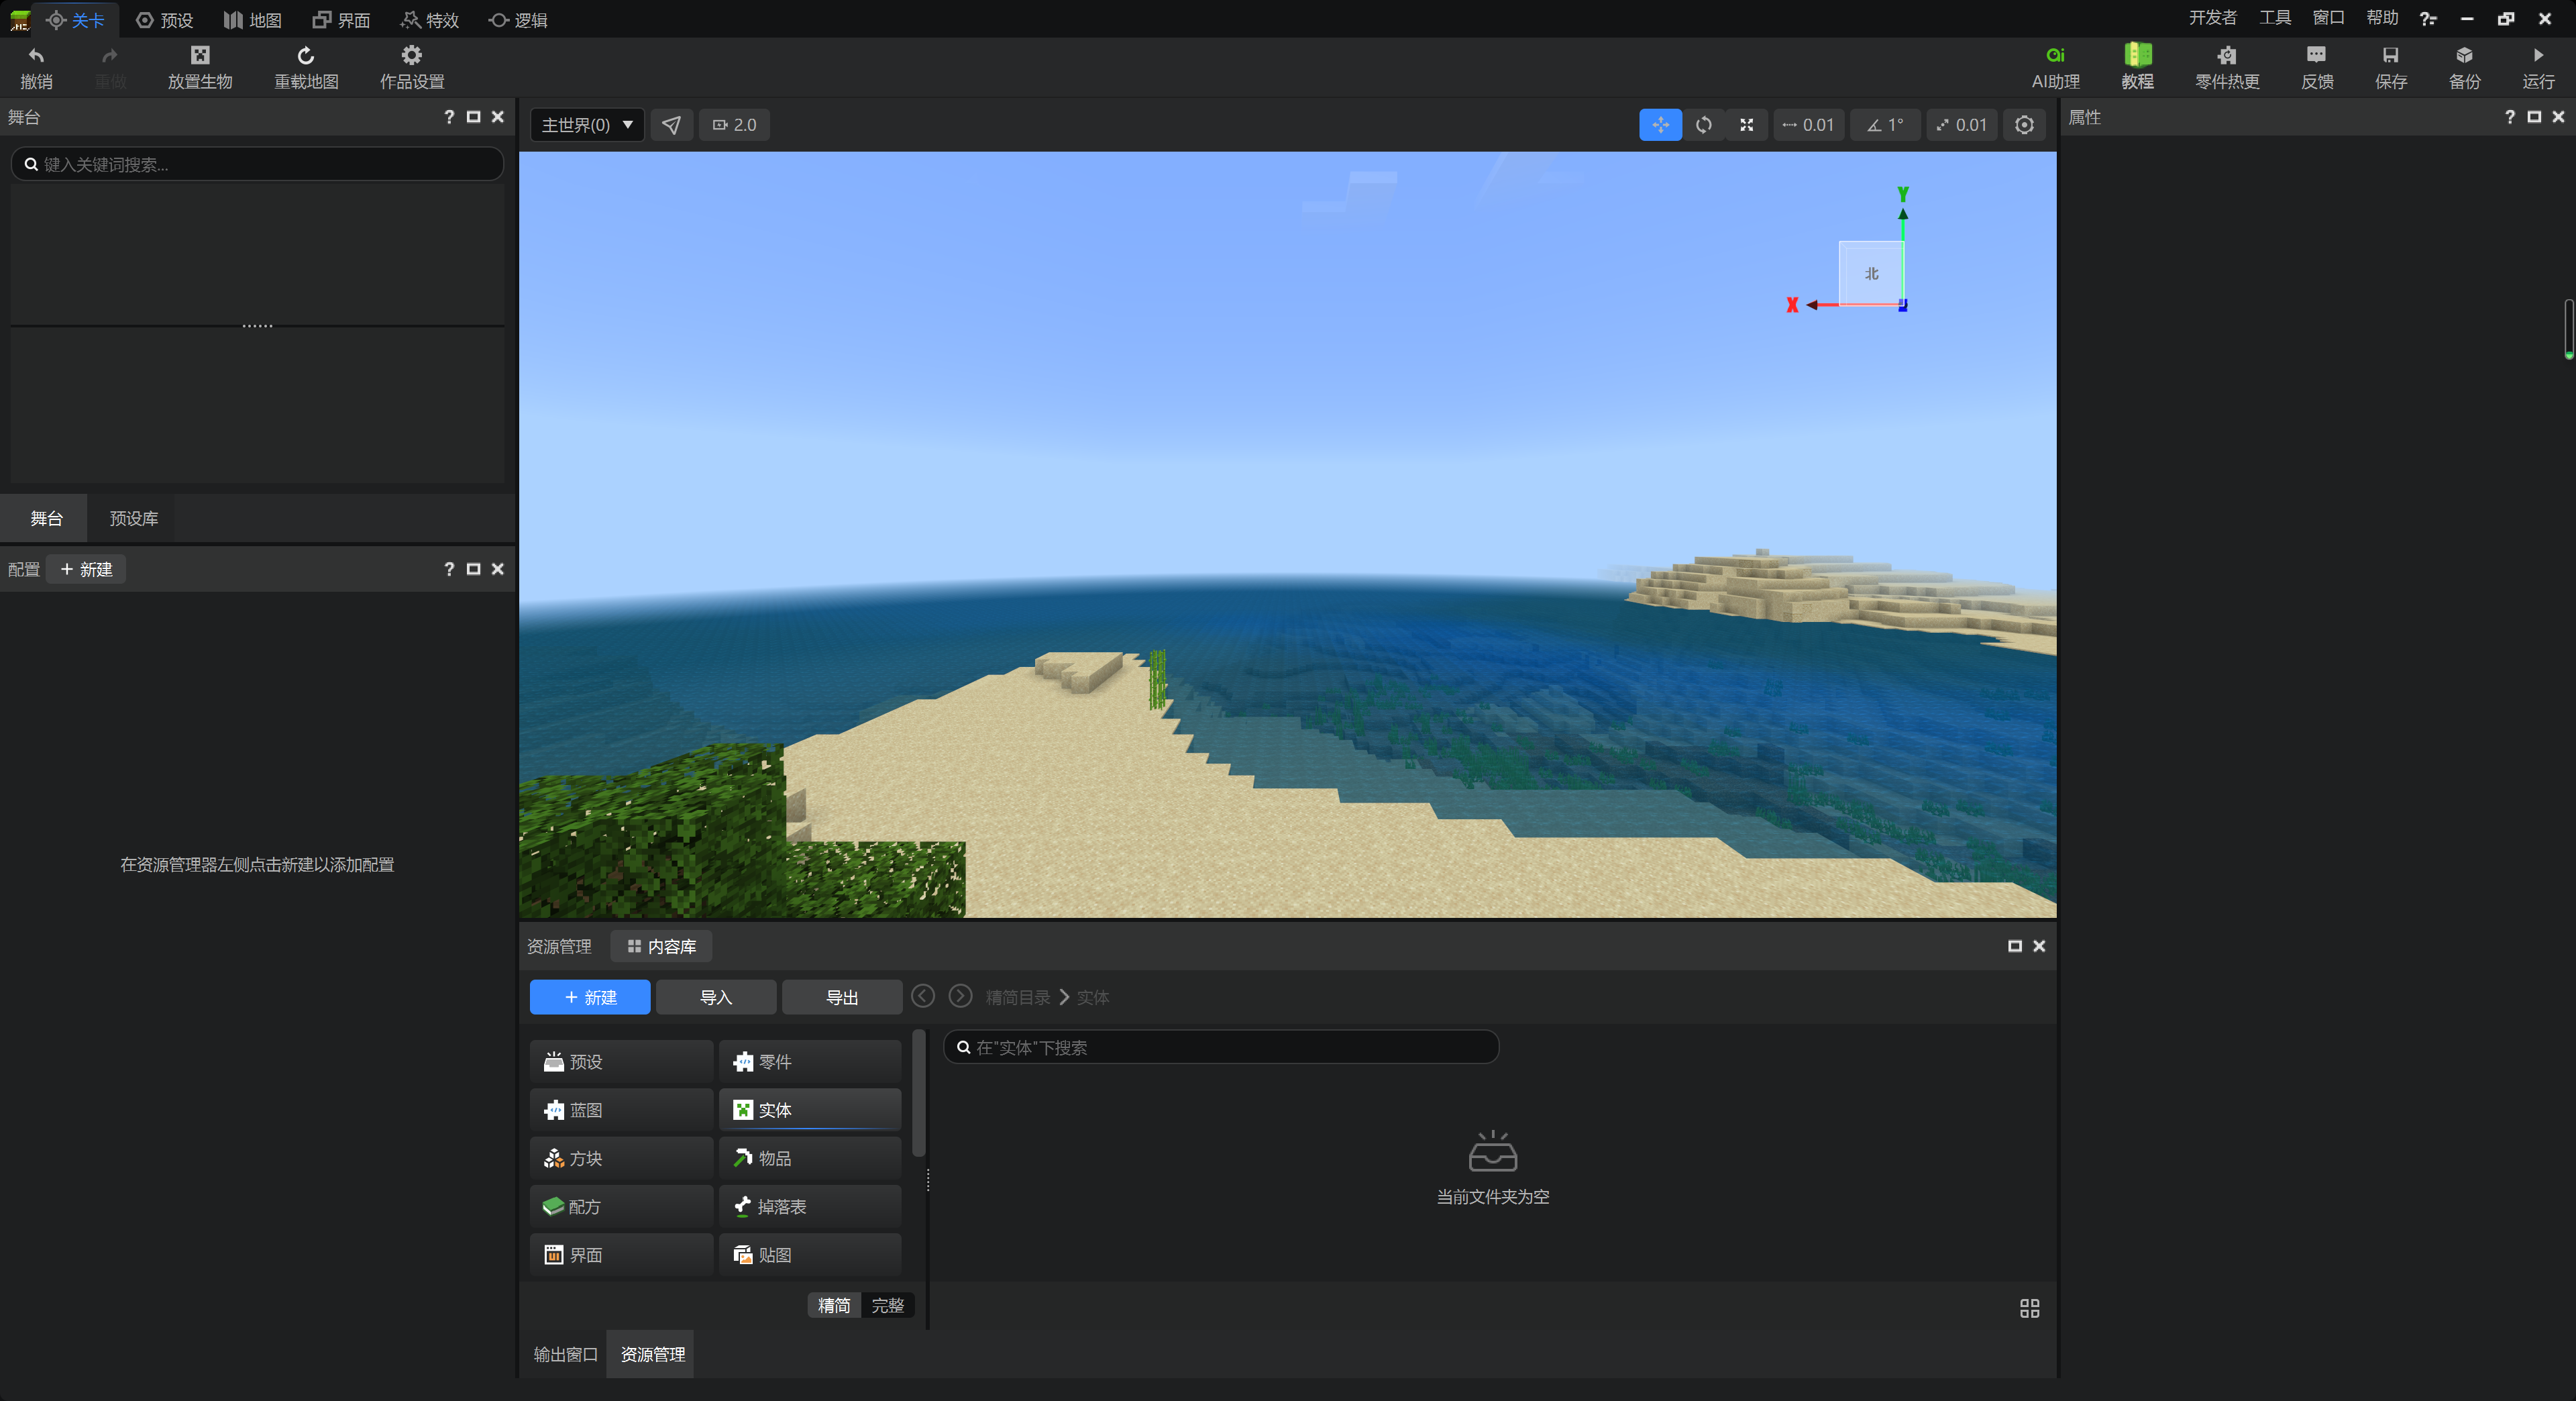Click the grid view icon in resource panel

click(x=2029, y=1308)
